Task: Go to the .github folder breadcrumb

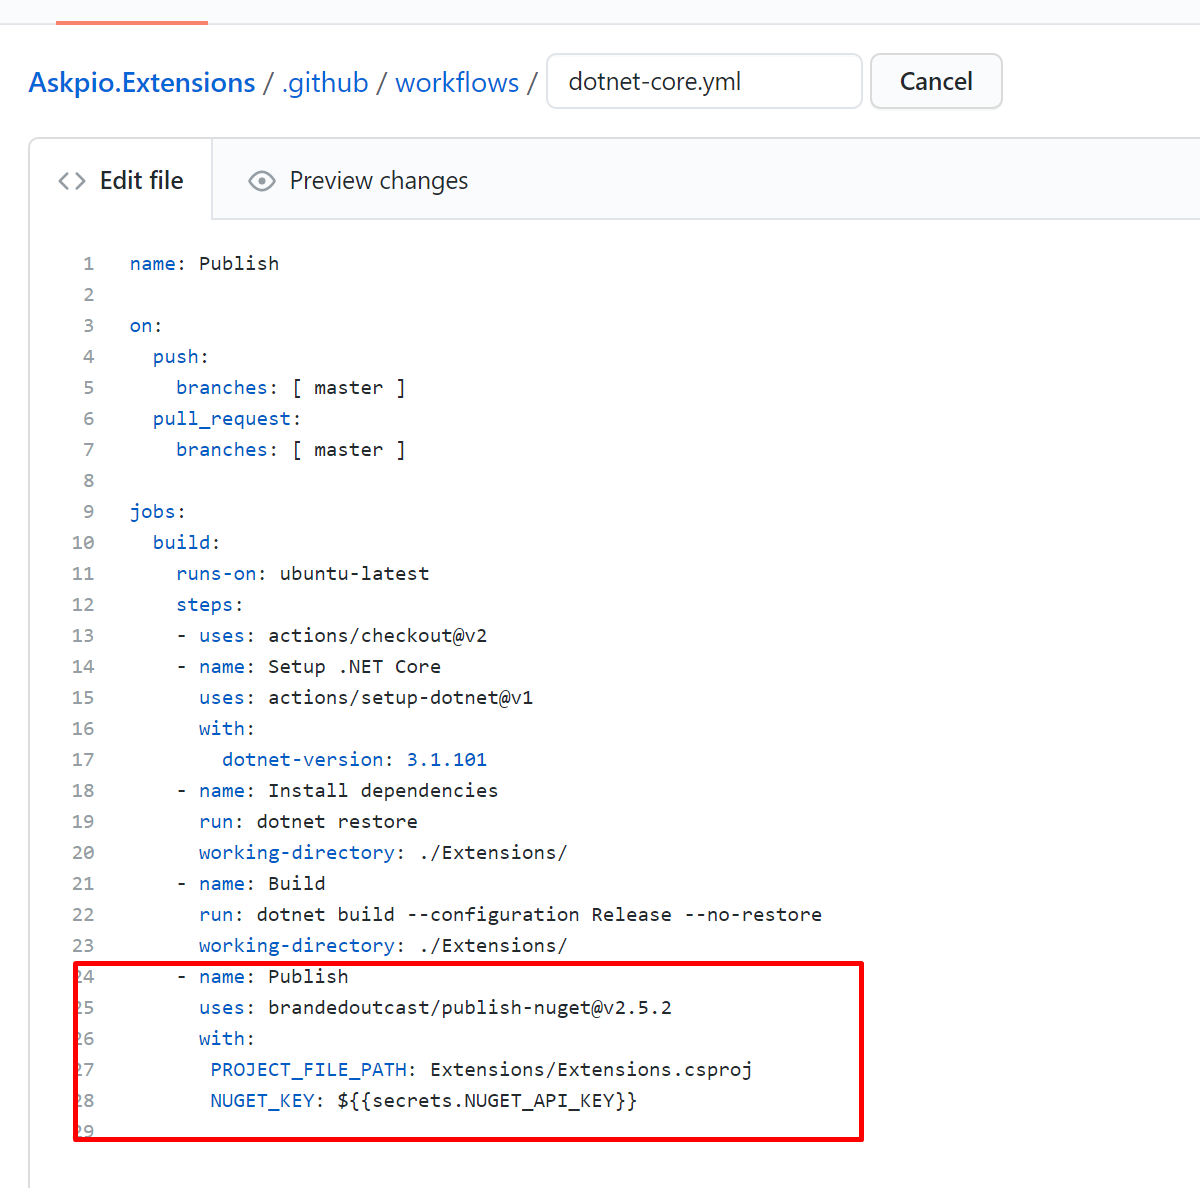Action: (325, 82)
